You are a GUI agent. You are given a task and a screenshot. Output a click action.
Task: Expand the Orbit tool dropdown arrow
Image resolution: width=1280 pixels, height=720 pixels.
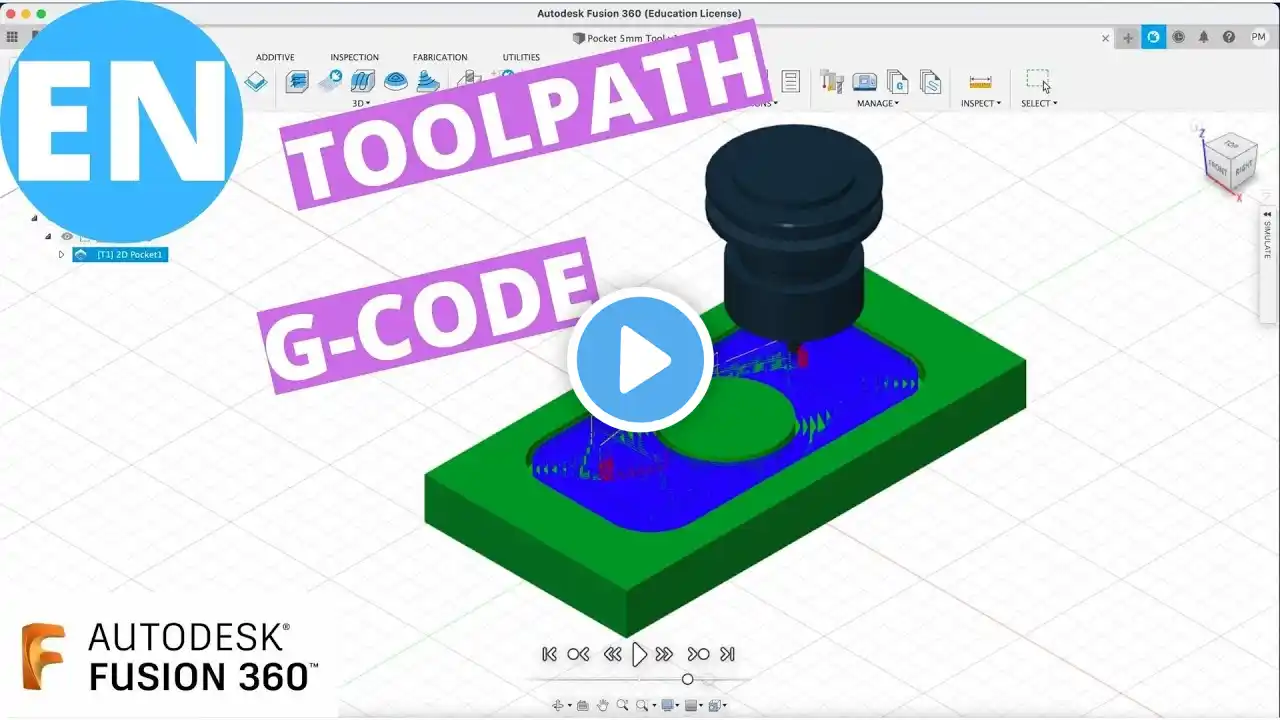click(570, 706)
